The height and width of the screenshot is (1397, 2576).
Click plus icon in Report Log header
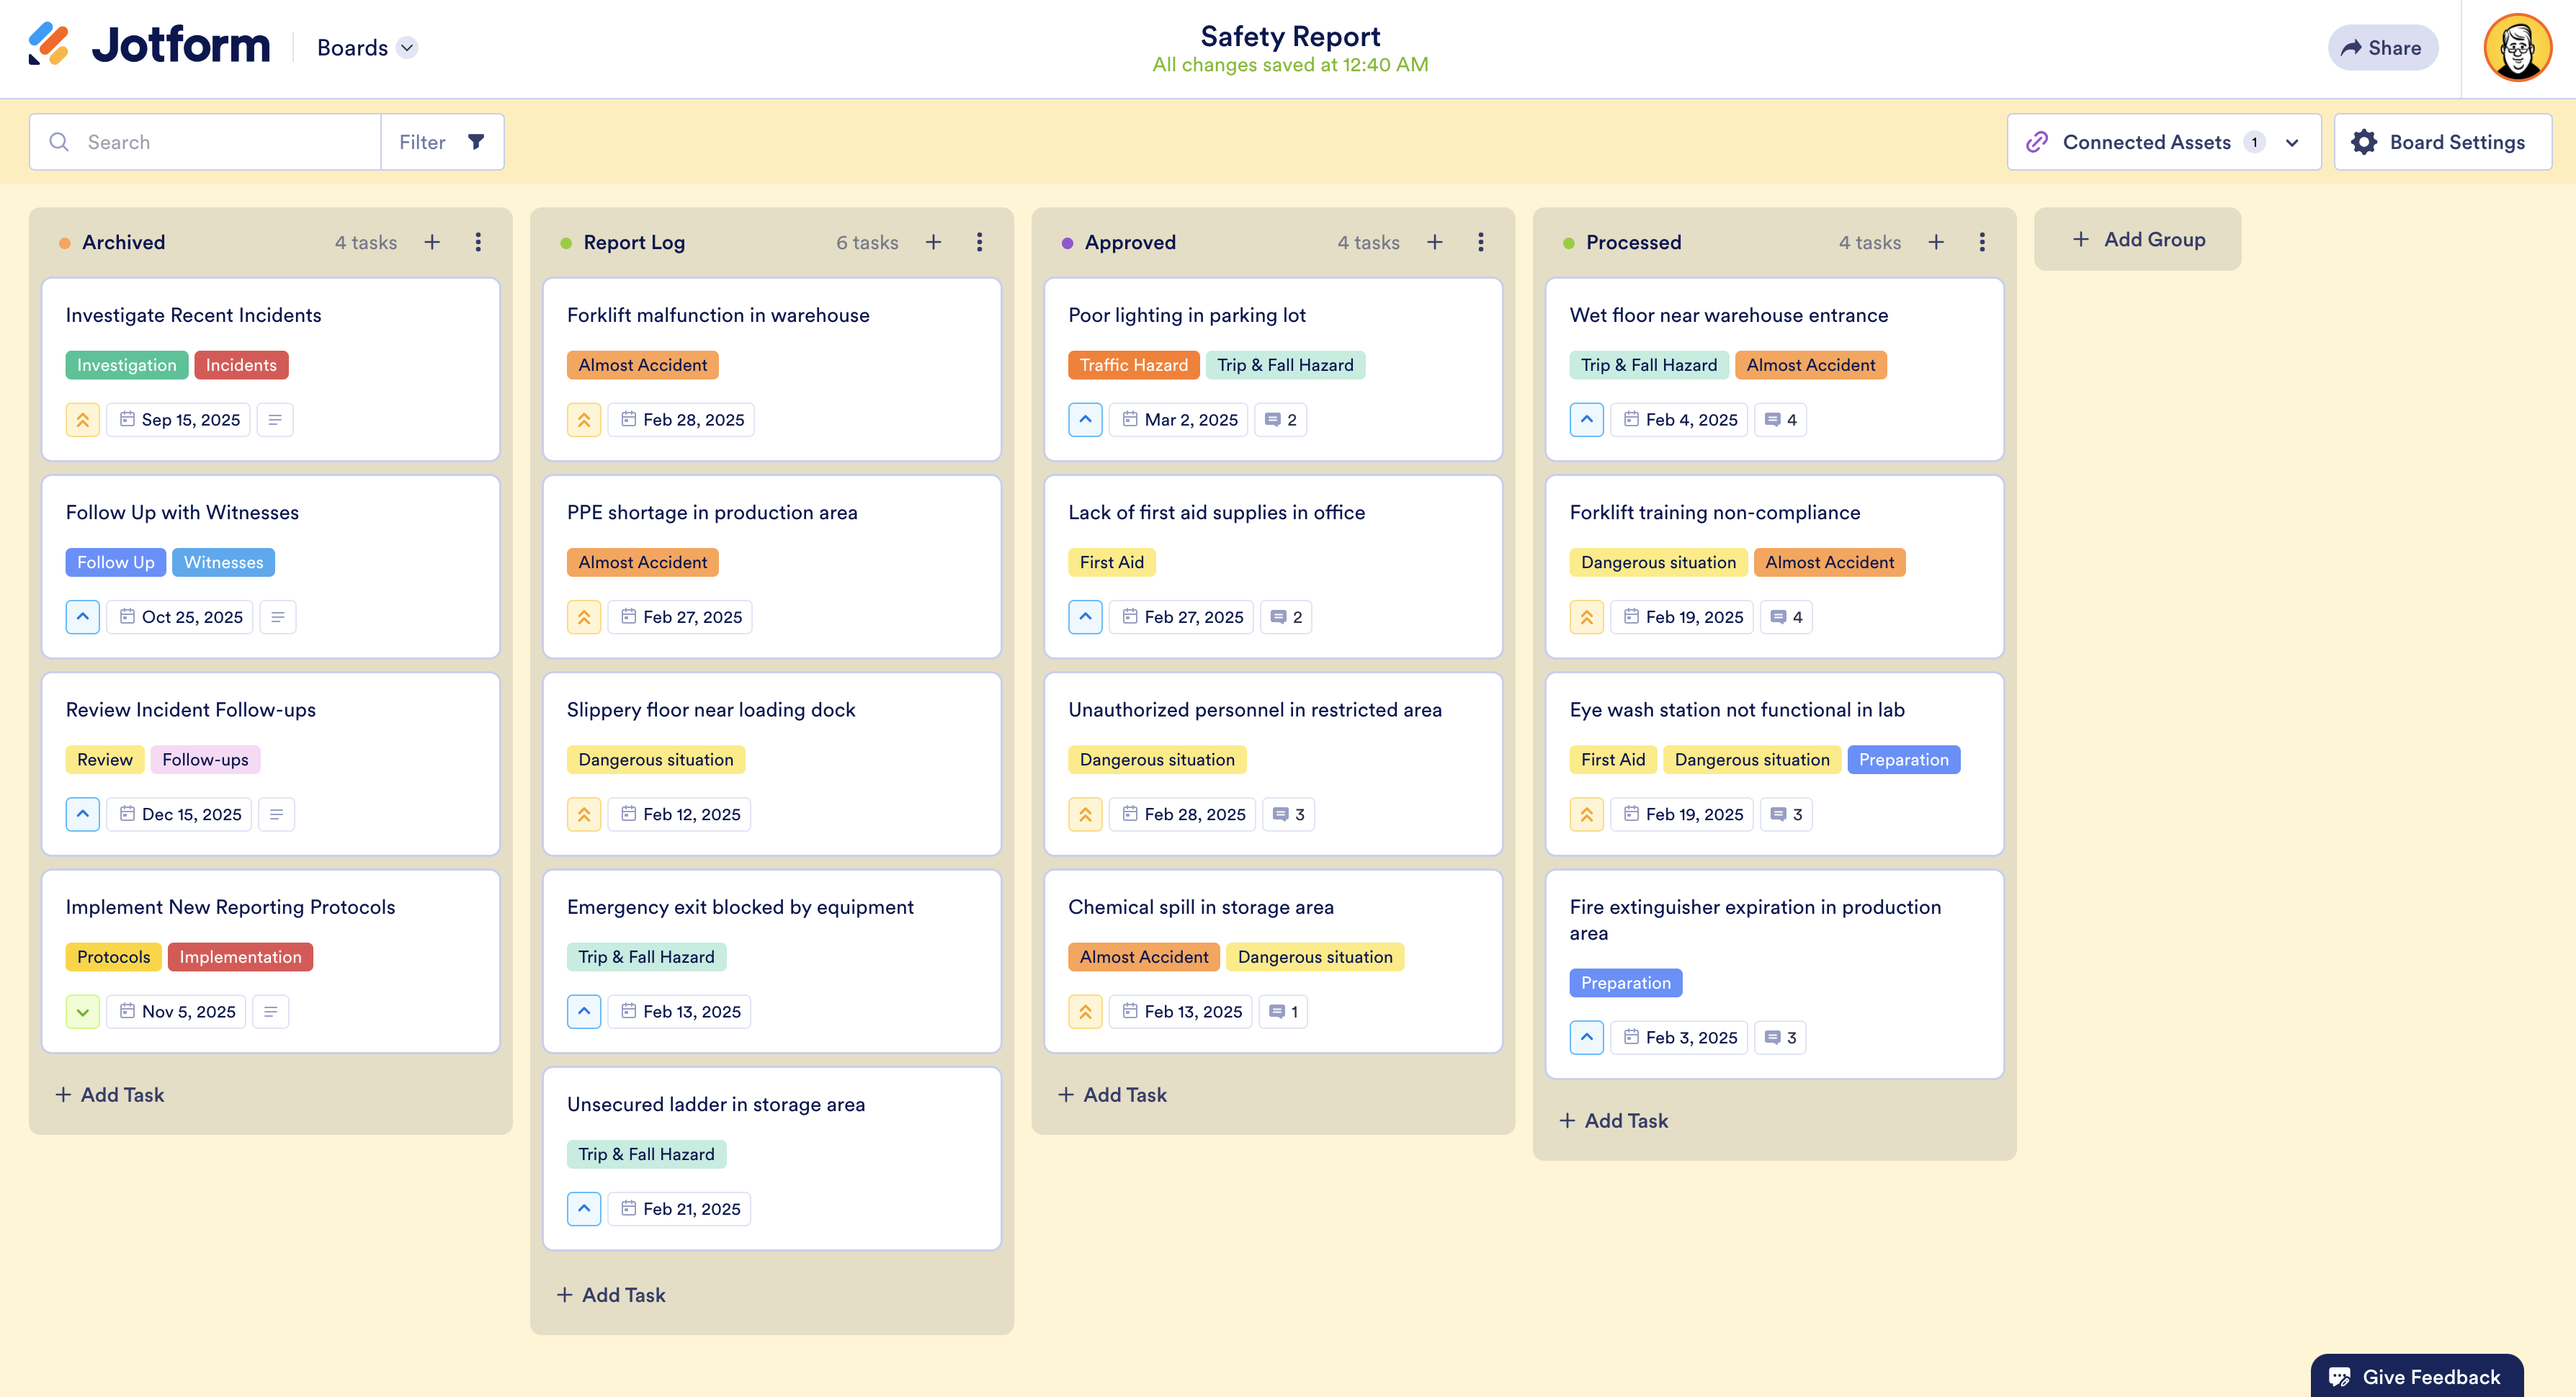pos(933,242)
